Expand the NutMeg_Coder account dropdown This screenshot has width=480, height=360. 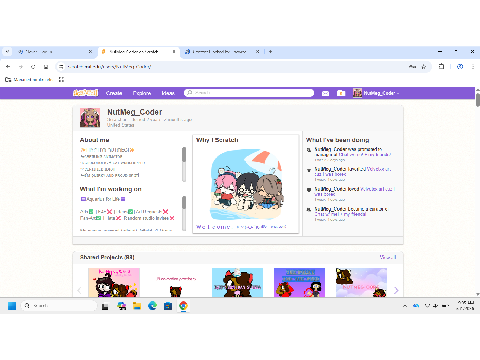376,93
